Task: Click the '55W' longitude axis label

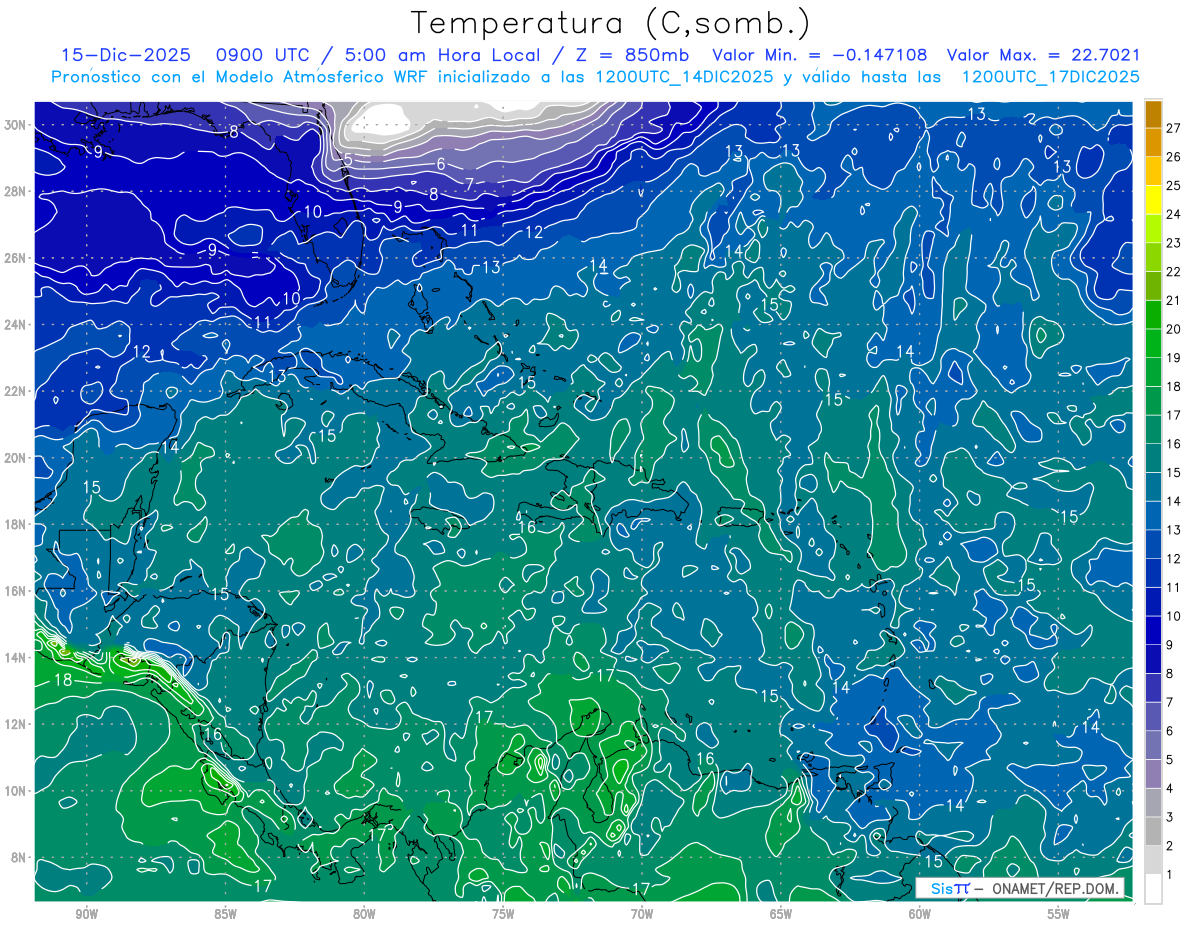Action: [1059, 914]
